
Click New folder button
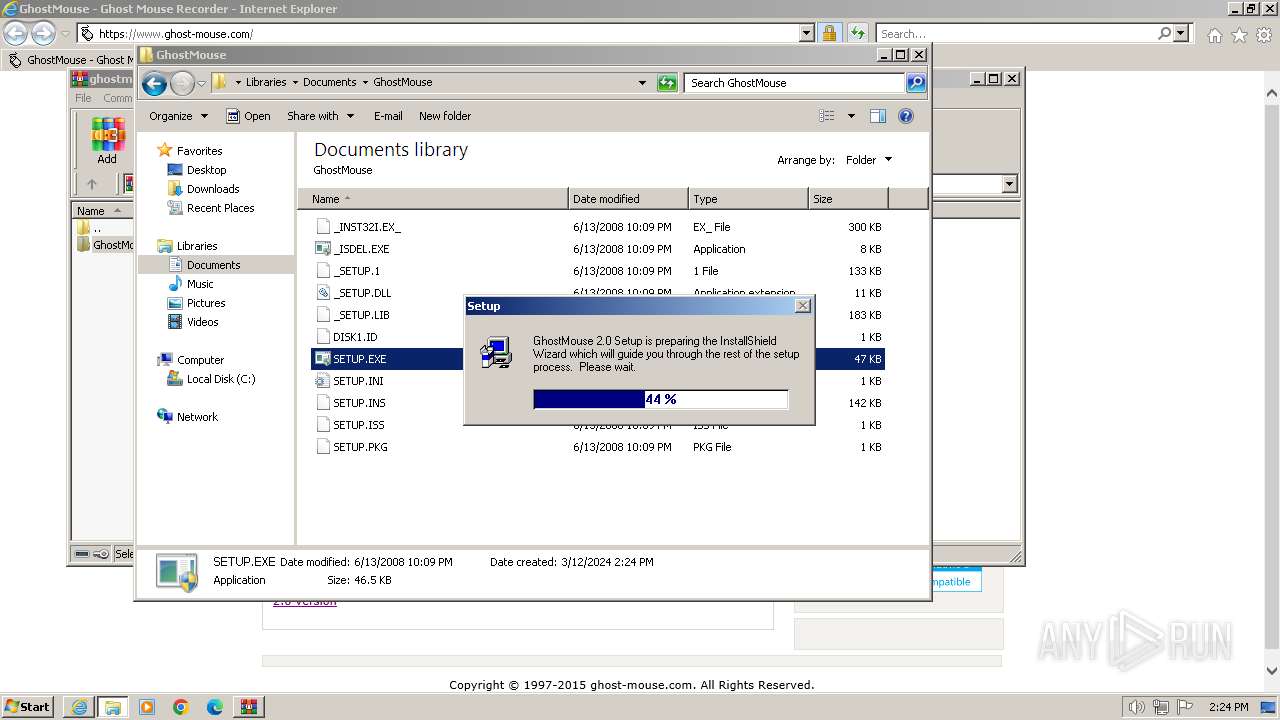click(x=445, y=116)
